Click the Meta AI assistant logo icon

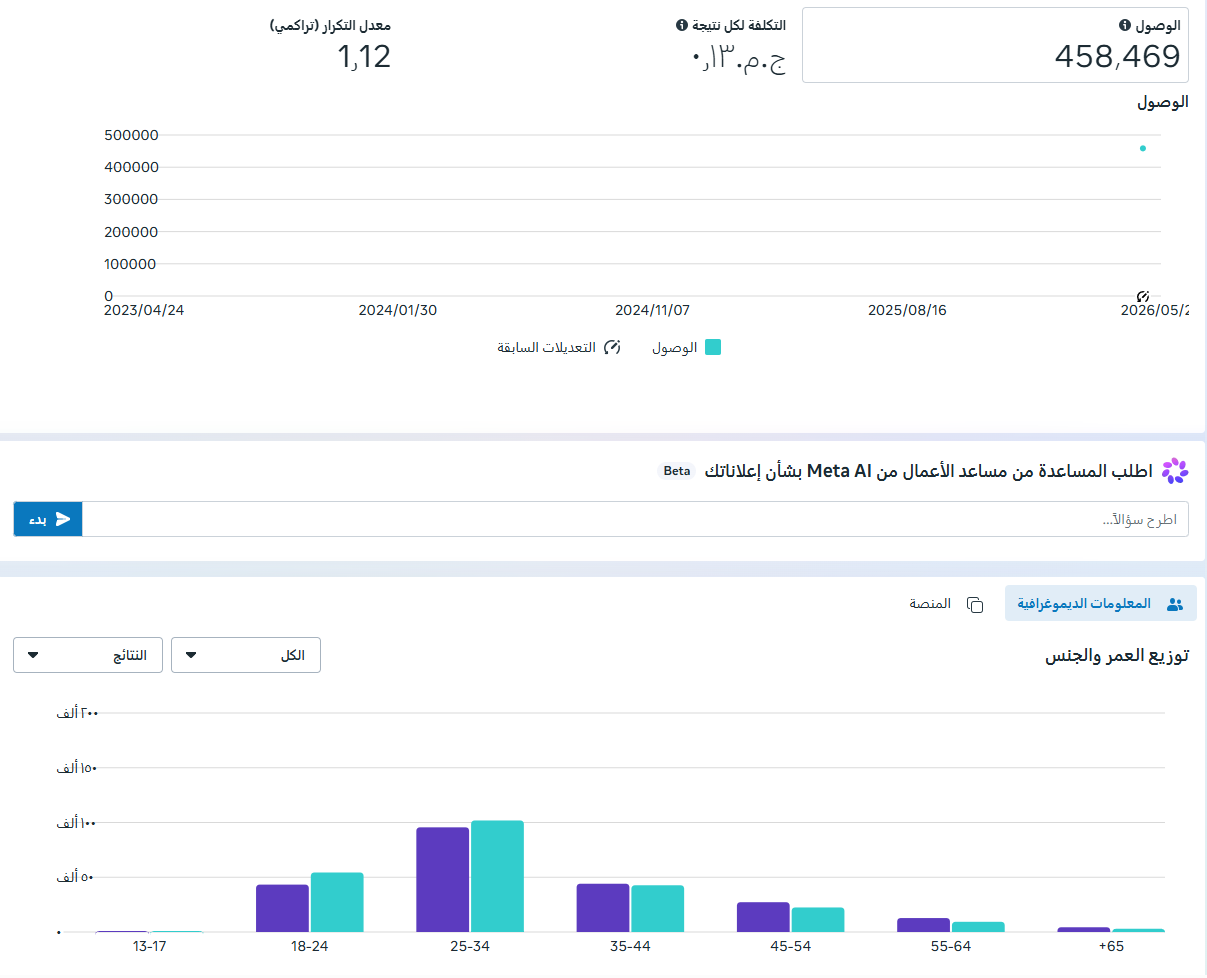[1175, 470]
